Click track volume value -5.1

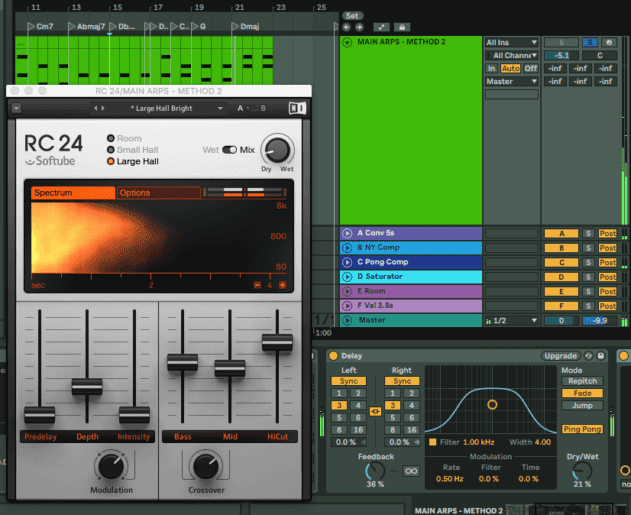[561, 56]
